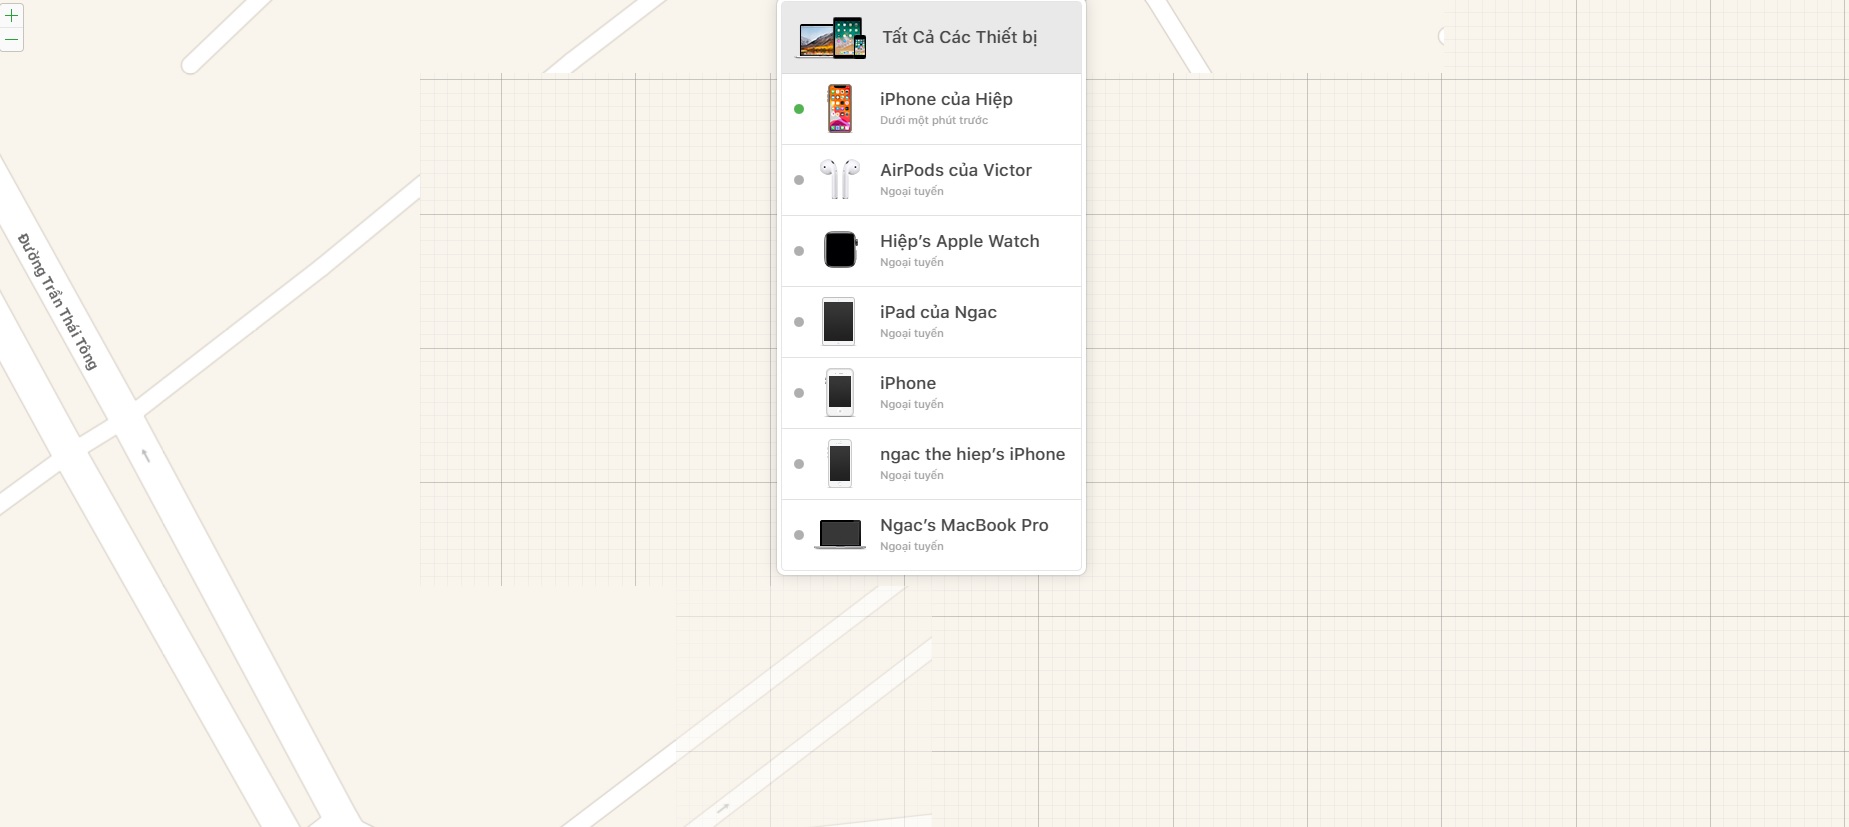Click the green online status dot
The height and width of the screenshot is (827, 1849).
pyautogui.click(x=799, y=109)
